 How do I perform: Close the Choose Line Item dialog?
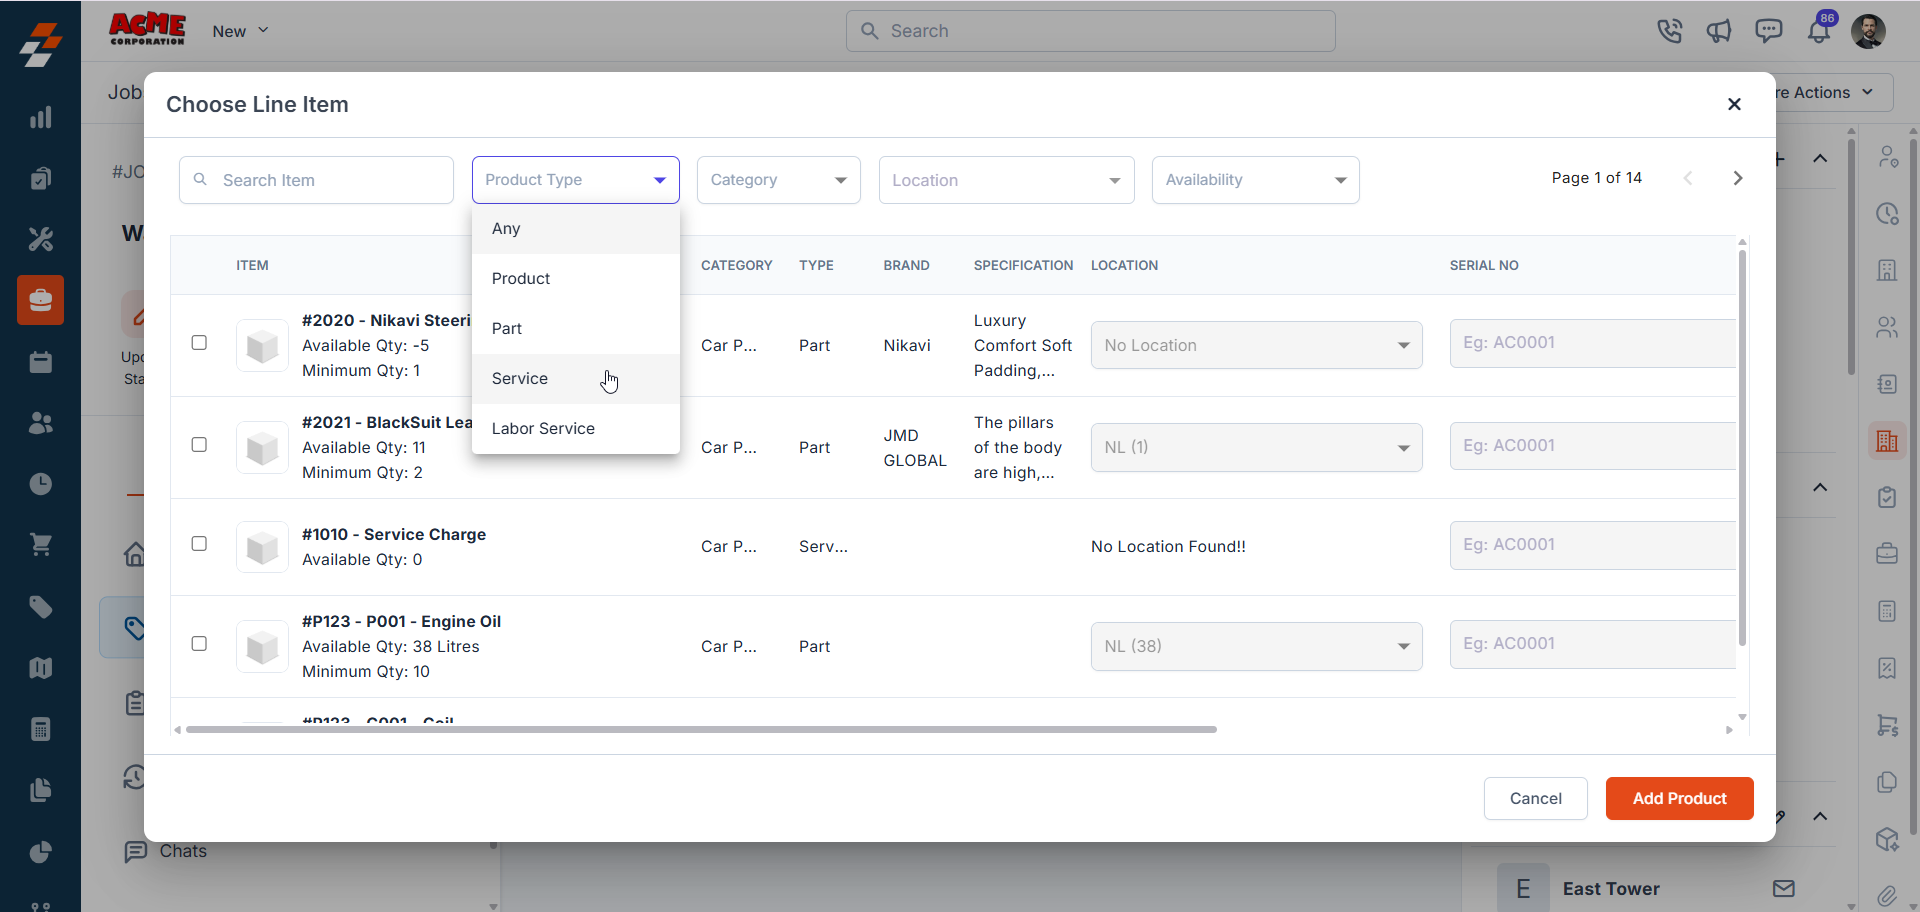(x=1734, y=104)
